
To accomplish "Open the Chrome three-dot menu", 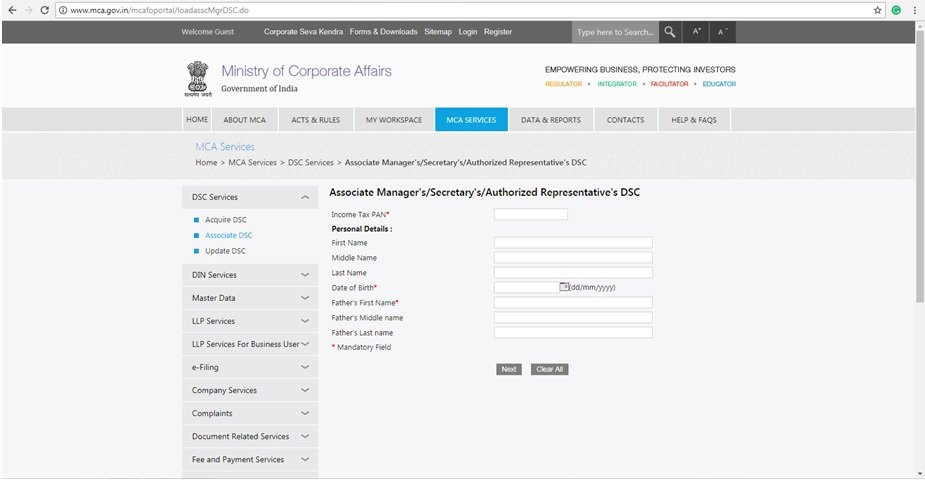I will [915, 10].
